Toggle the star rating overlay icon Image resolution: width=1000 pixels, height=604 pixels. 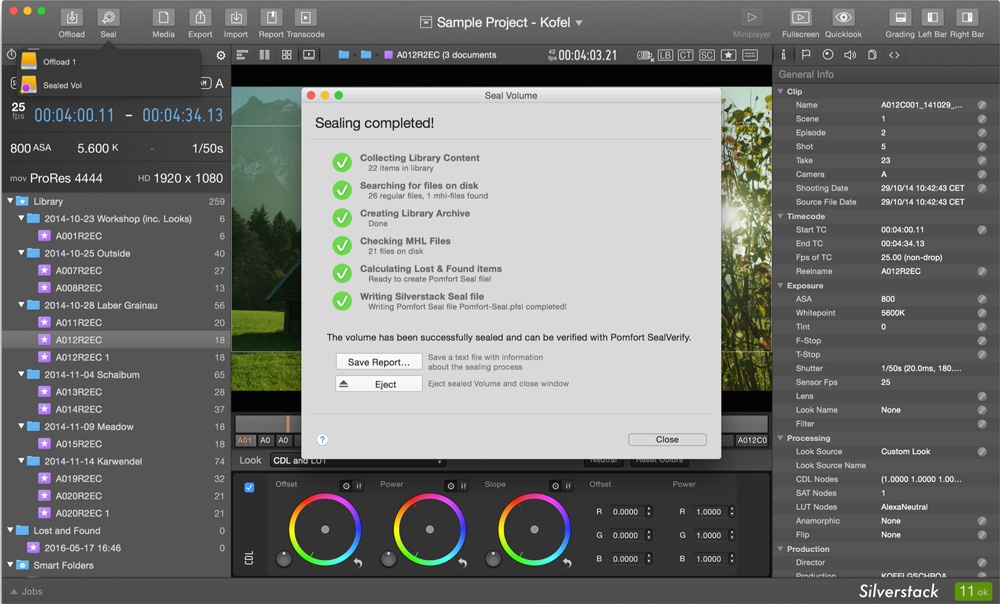728,55
